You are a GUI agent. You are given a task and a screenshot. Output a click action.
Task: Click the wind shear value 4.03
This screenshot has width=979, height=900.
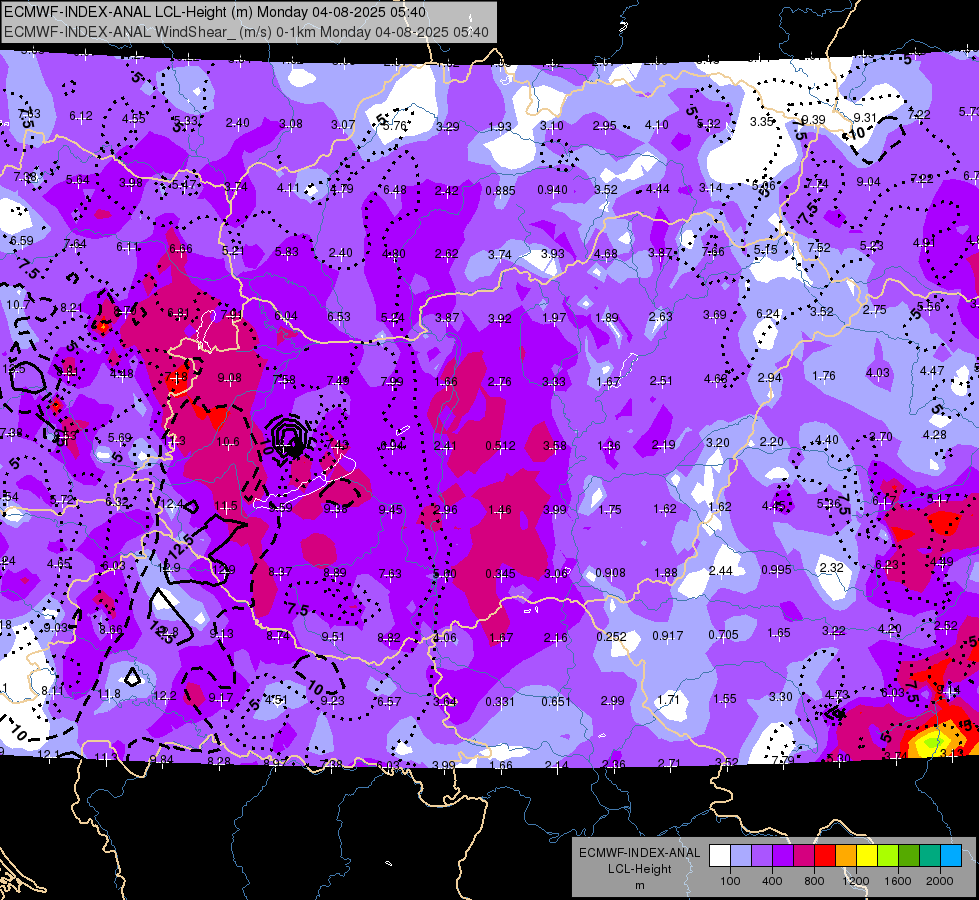pos(877,372)
